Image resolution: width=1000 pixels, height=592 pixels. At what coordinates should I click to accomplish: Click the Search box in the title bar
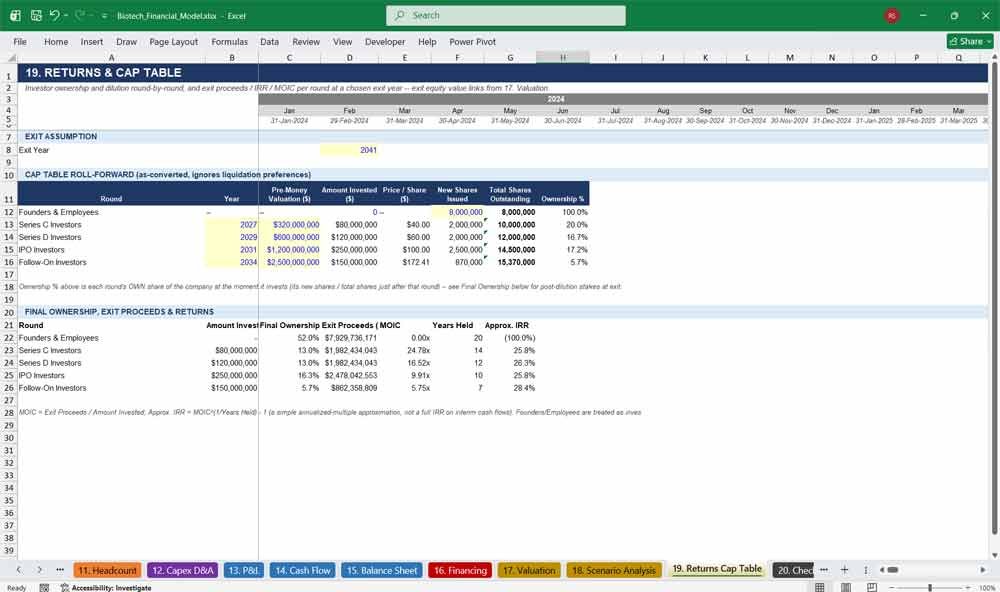[x=506, y=15]
